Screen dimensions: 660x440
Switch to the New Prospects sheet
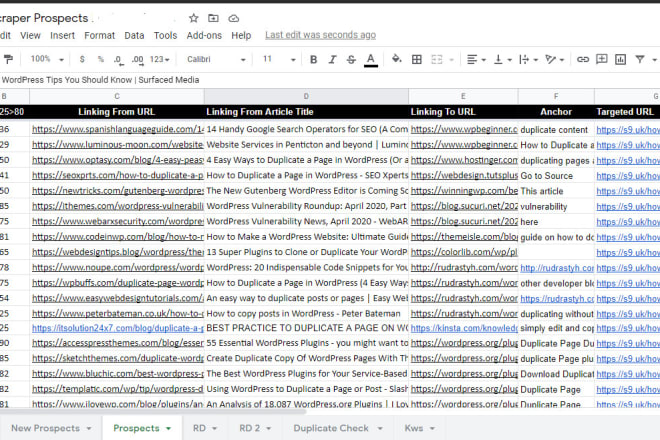pyautogui.click(x=45, y=428)
